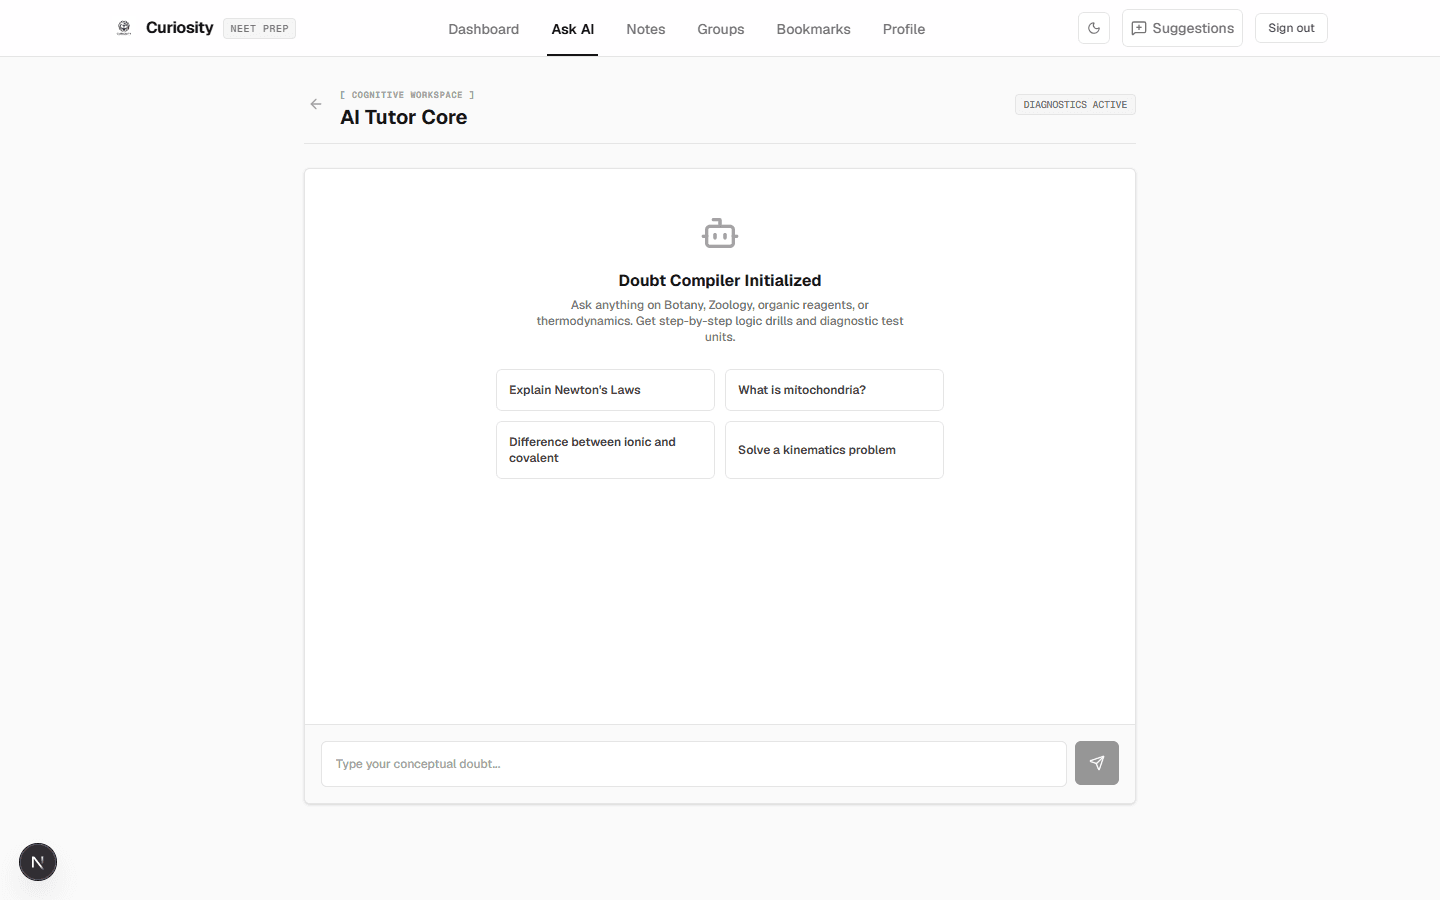
Task: Open the Suggestions button
Action: [1182, 28]
